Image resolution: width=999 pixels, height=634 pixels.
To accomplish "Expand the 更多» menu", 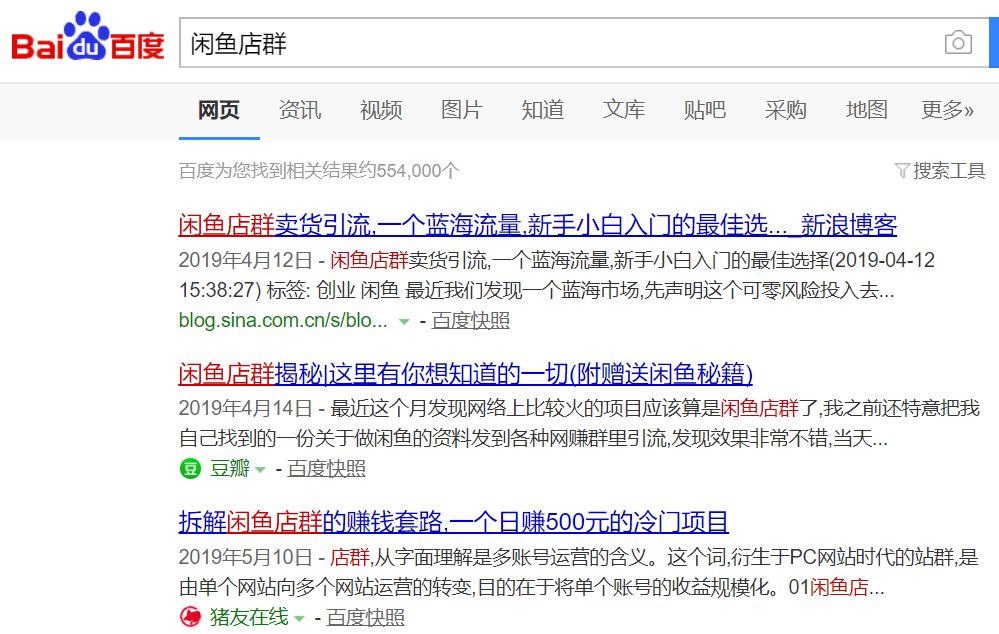I will tap(947, 110).
